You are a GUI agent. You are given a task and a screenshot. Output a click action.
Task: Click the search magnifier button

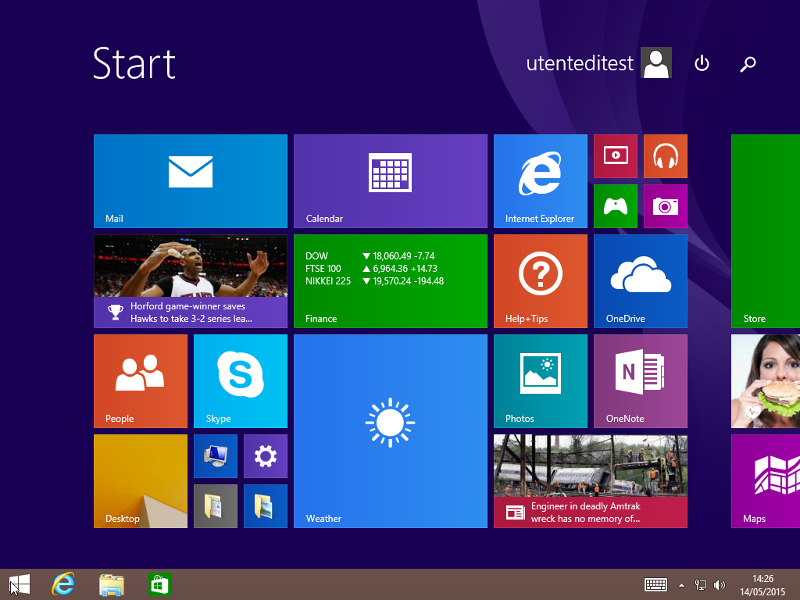point(748,63)
